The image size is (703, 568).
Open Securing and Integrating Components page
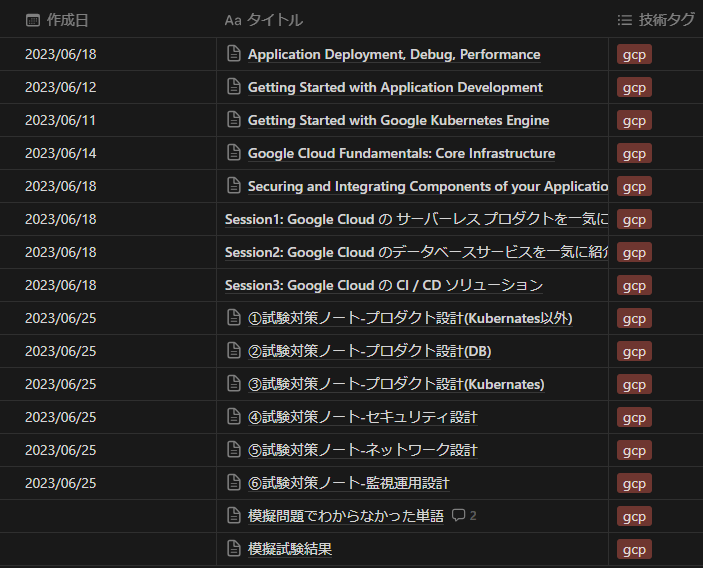pyautogui.click(x=428, y=186)
